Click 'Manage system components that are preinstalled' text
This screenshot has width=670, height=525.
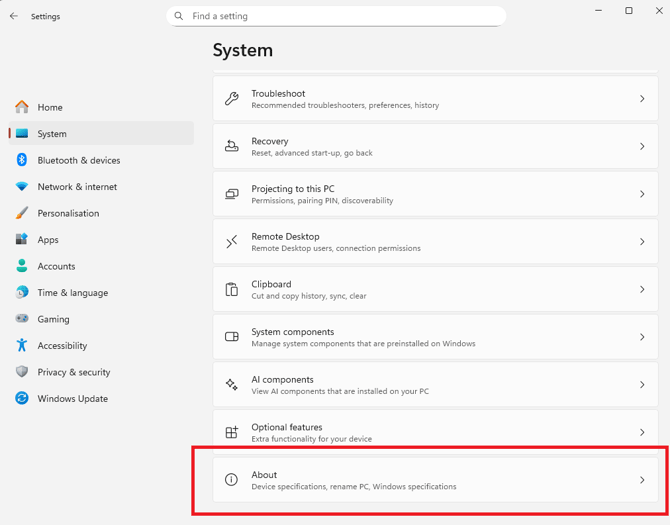tap(363, 343)
